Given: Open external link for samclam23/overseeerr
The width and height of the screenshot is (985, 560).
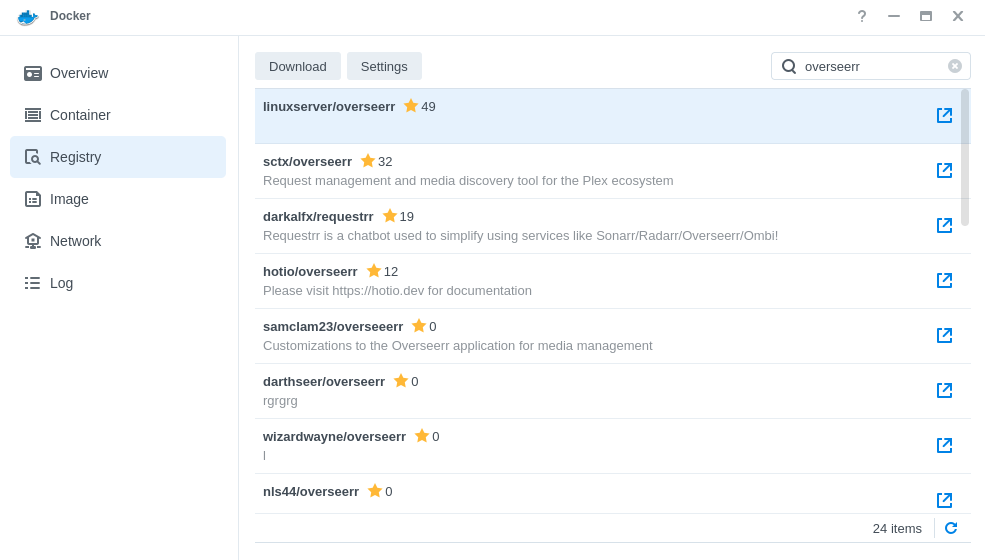Looking at the screenshot, I should [x=944, y=335].
